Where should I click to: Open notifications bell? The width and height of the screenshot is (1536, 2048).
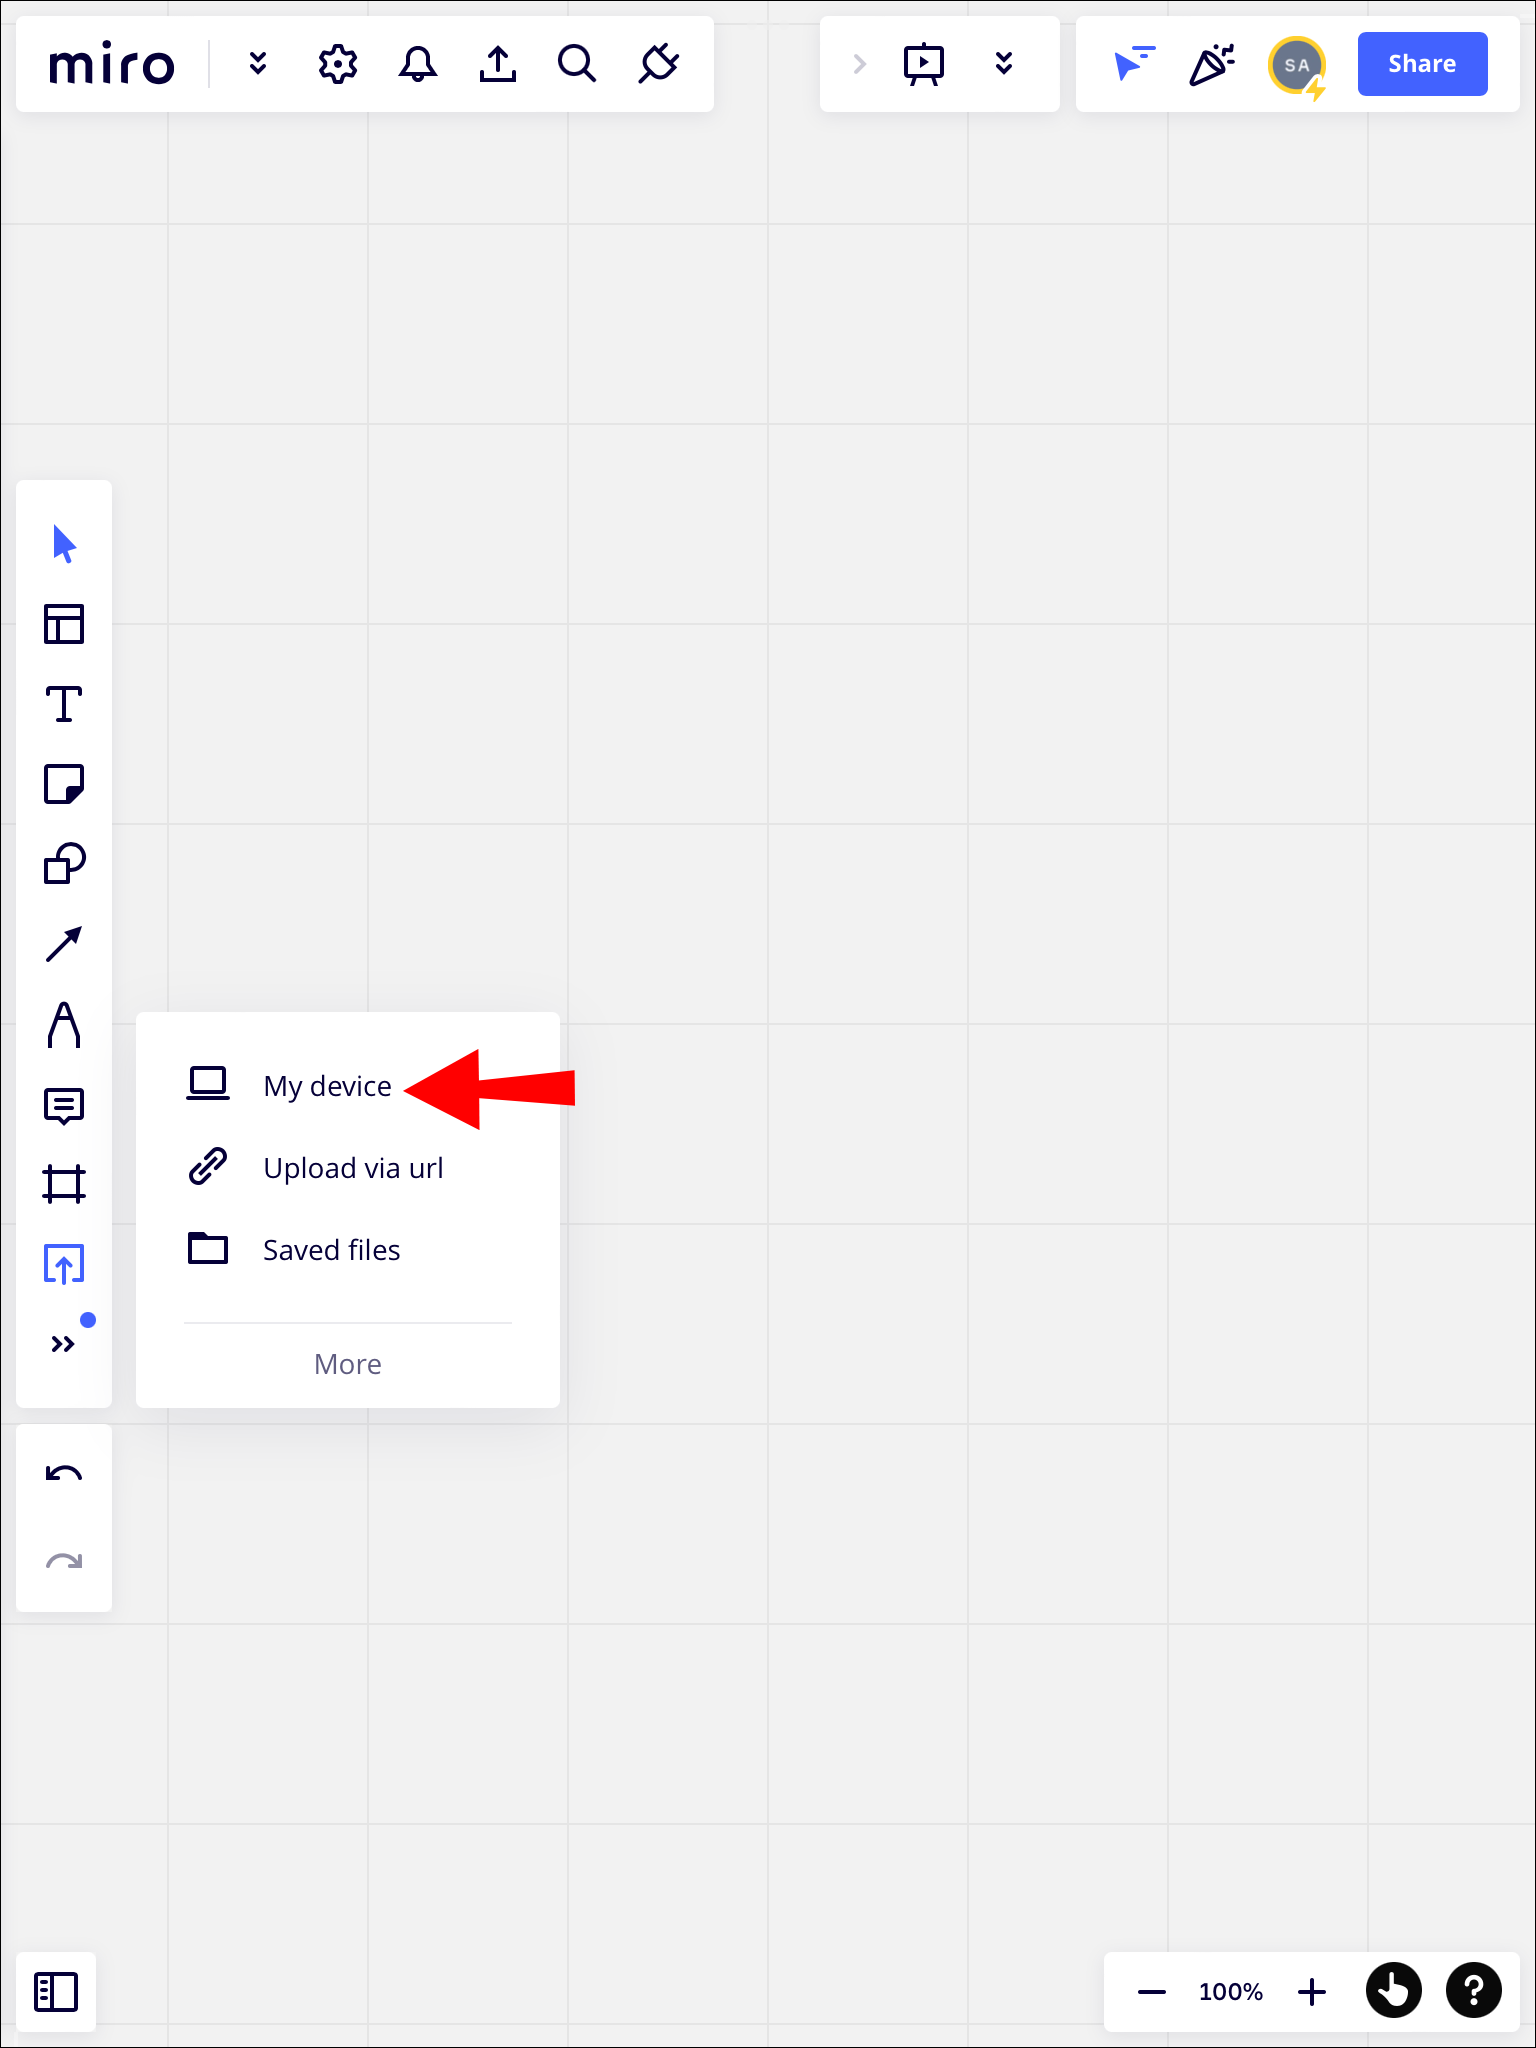418,64
